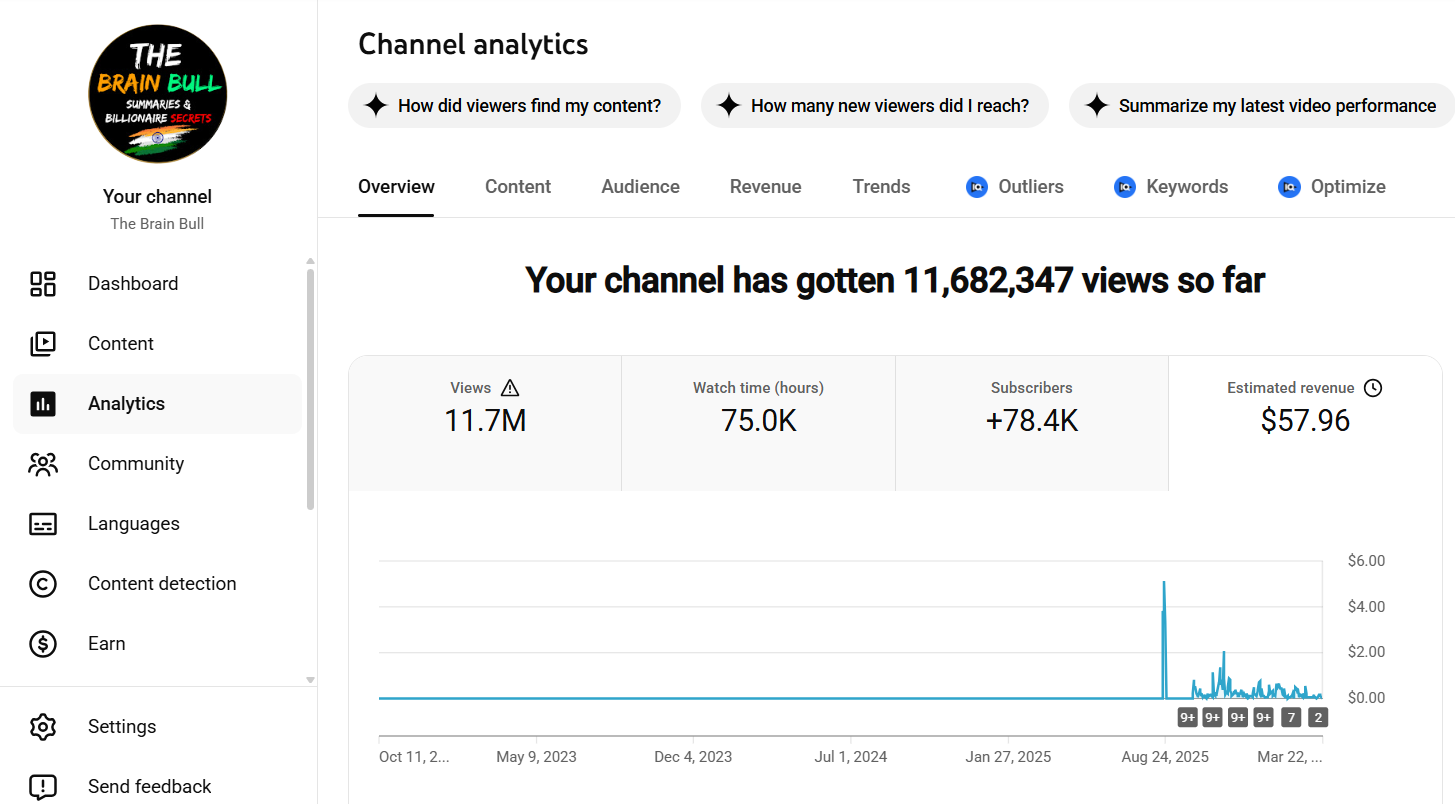Open Content detection via its copyright icon
Screen dimensions: 1455x804
point(43,584)
